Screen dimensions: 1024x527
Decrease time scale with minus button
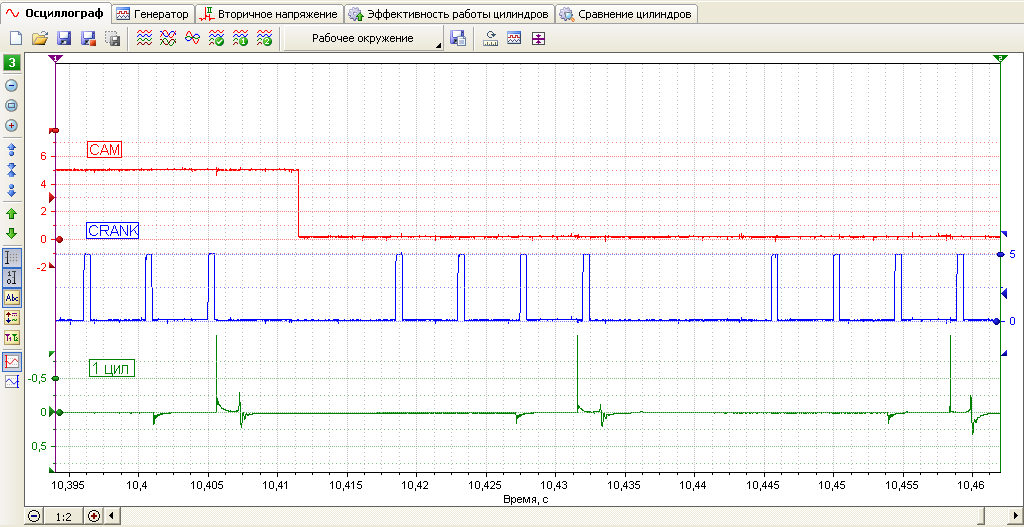[34, 517]
